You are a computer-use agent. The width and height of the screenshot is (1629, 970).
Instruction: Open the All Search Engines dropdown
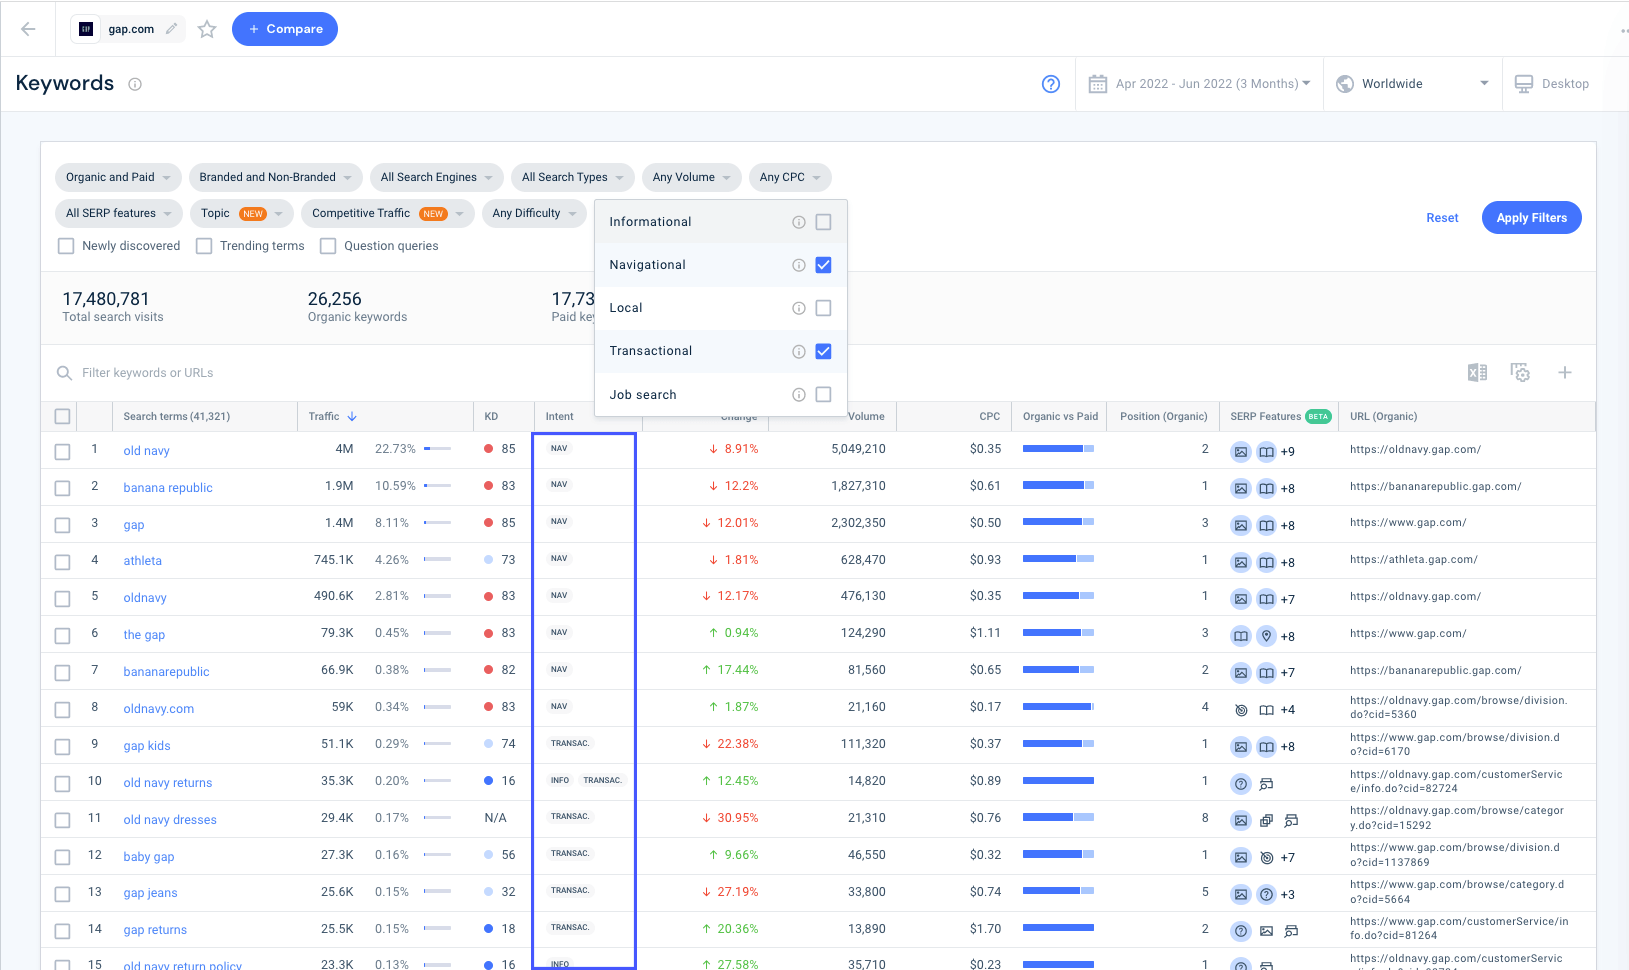point(435,177)
